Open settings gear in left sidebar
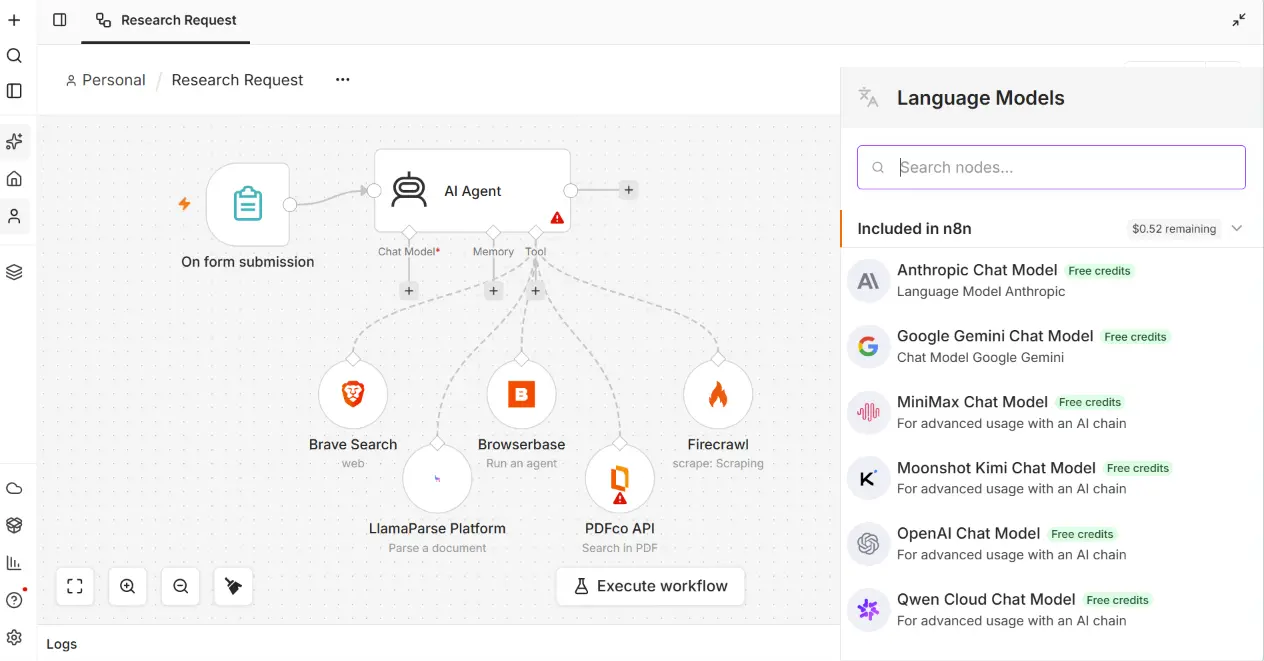 (x=14, y=637)
